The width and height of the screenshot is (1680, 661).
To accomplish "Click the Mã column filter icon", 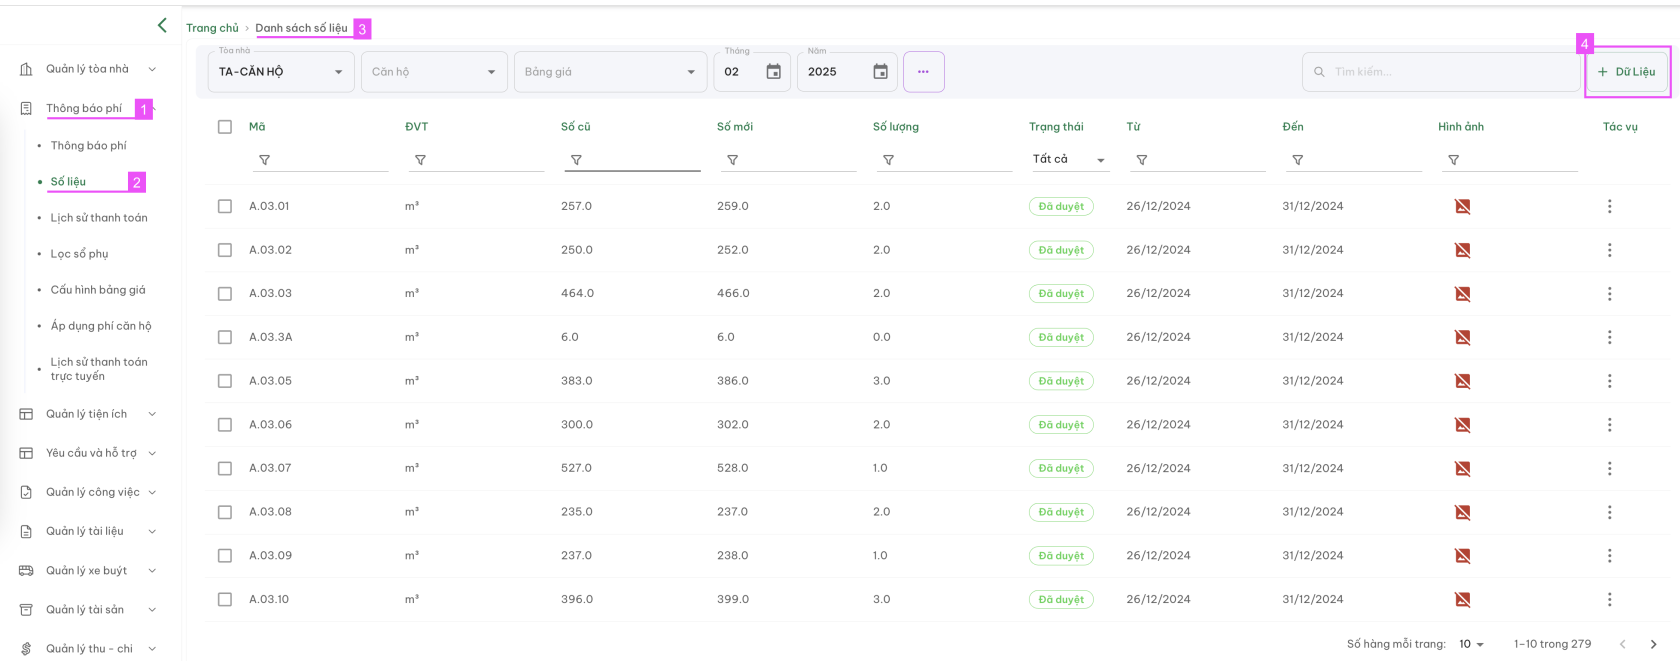I will pyautogui.click(x=265, y=160).
